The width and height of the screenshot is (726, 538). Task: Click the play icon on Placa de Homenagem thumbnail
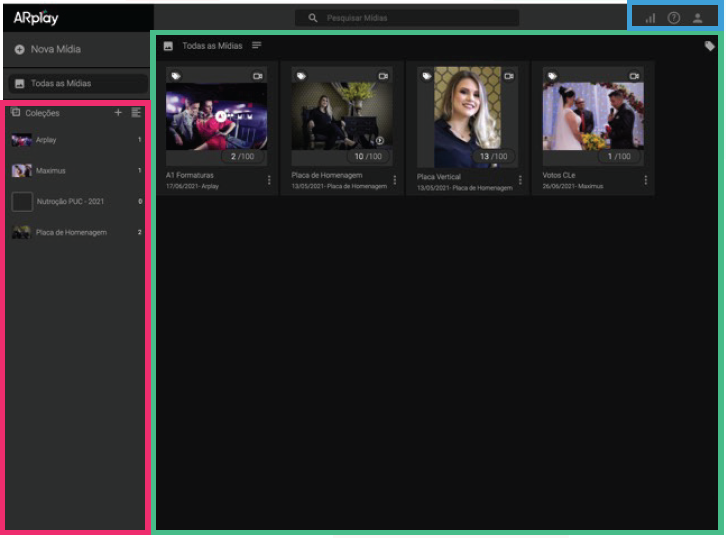pos(380,140)
